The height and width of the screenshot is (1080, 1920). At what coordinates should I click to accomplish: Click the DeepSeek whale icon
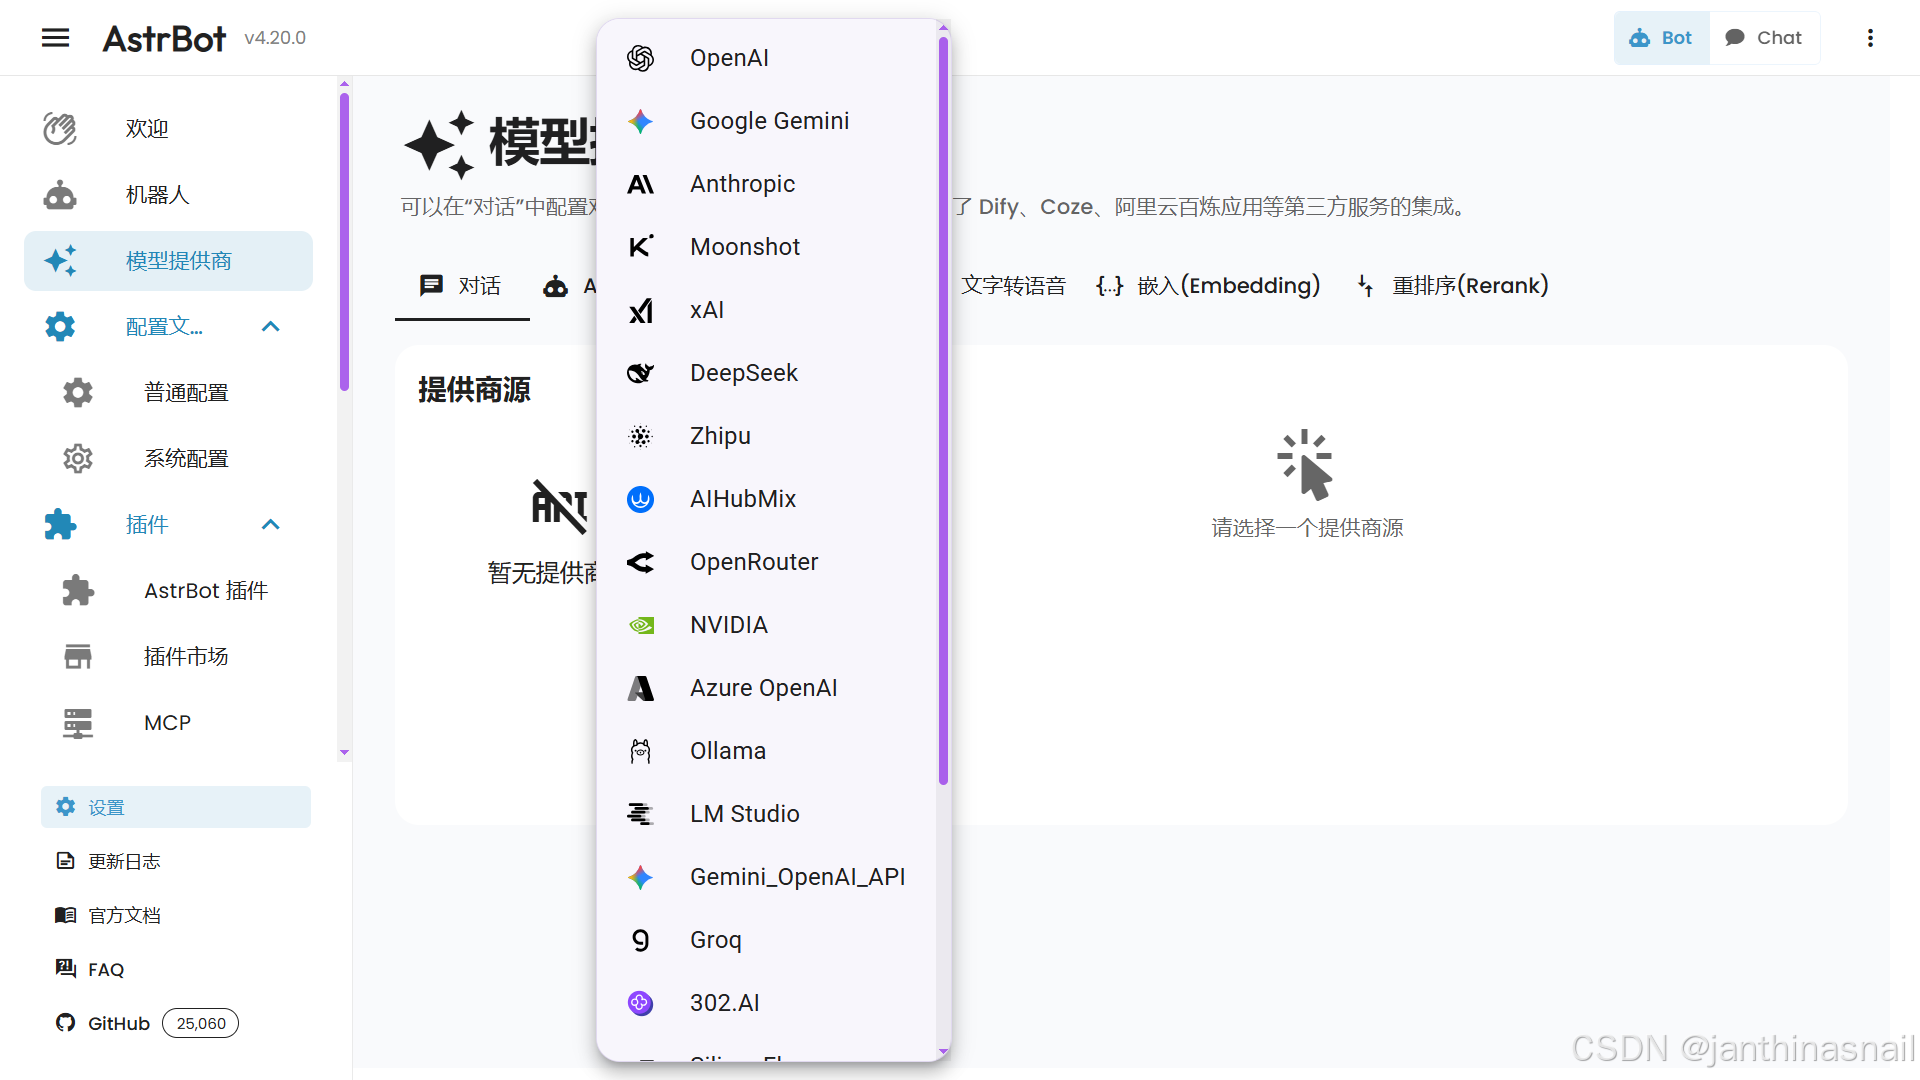click(x=641, y=373)
